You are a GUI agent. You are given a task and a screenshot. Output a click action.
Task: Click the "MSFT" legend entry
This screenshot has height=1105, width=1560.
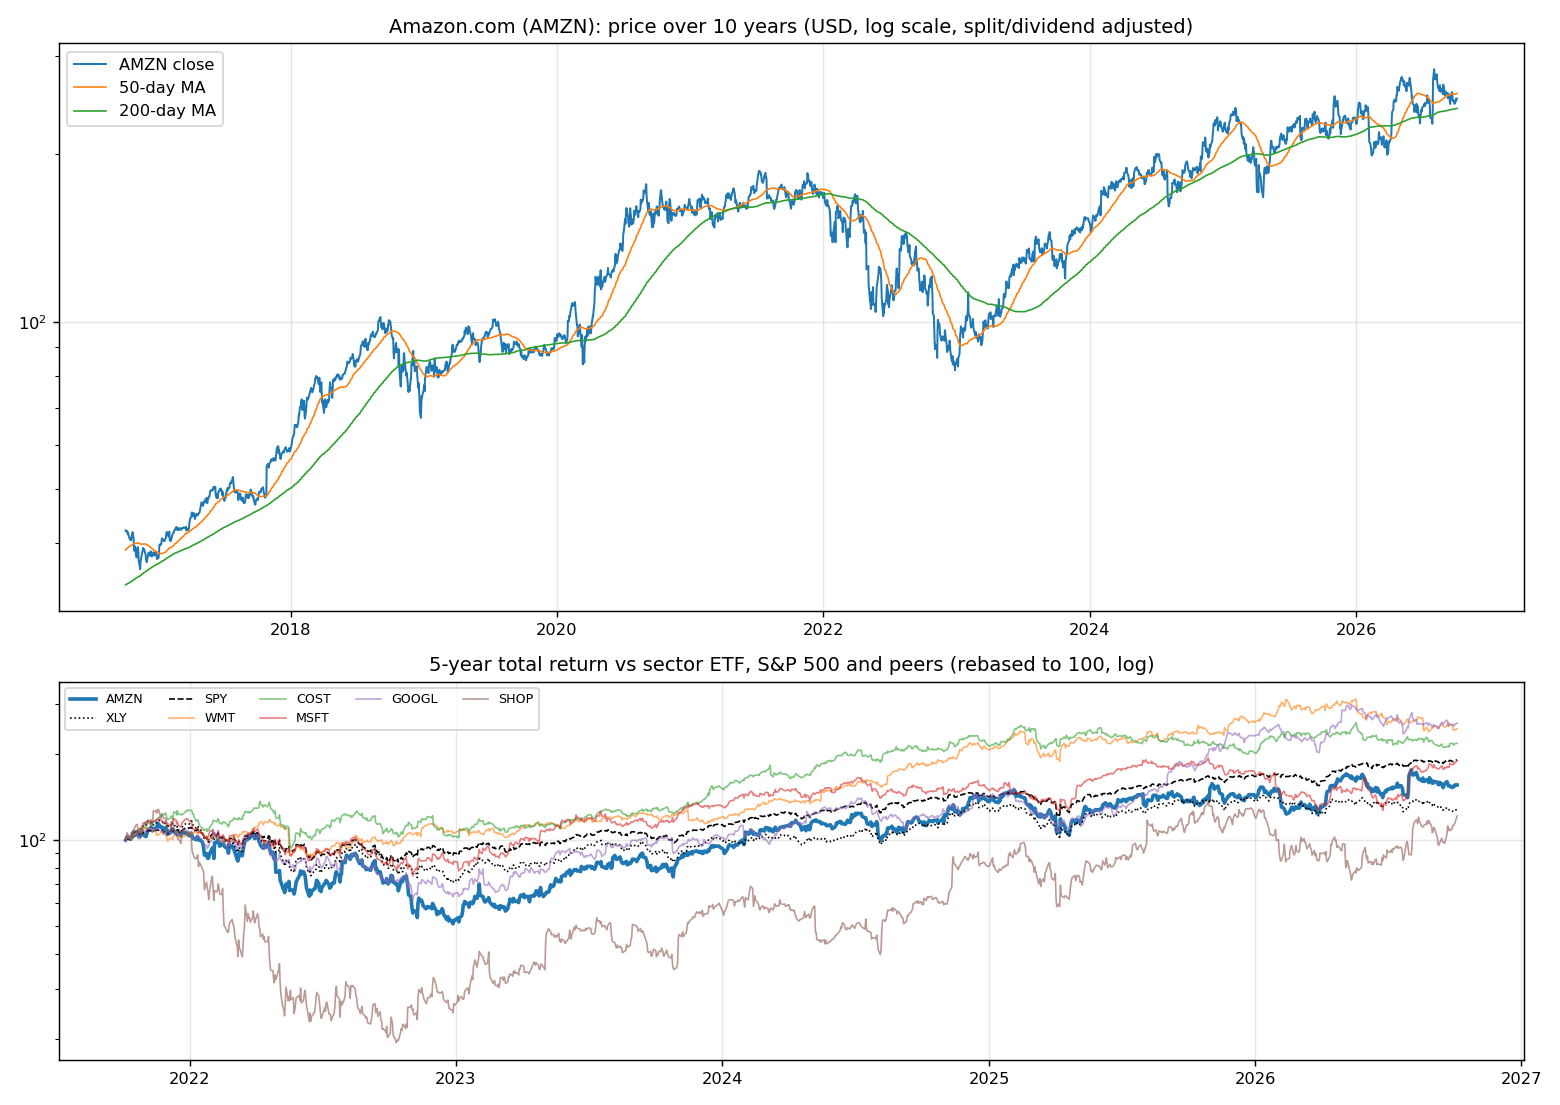[312, 718]
